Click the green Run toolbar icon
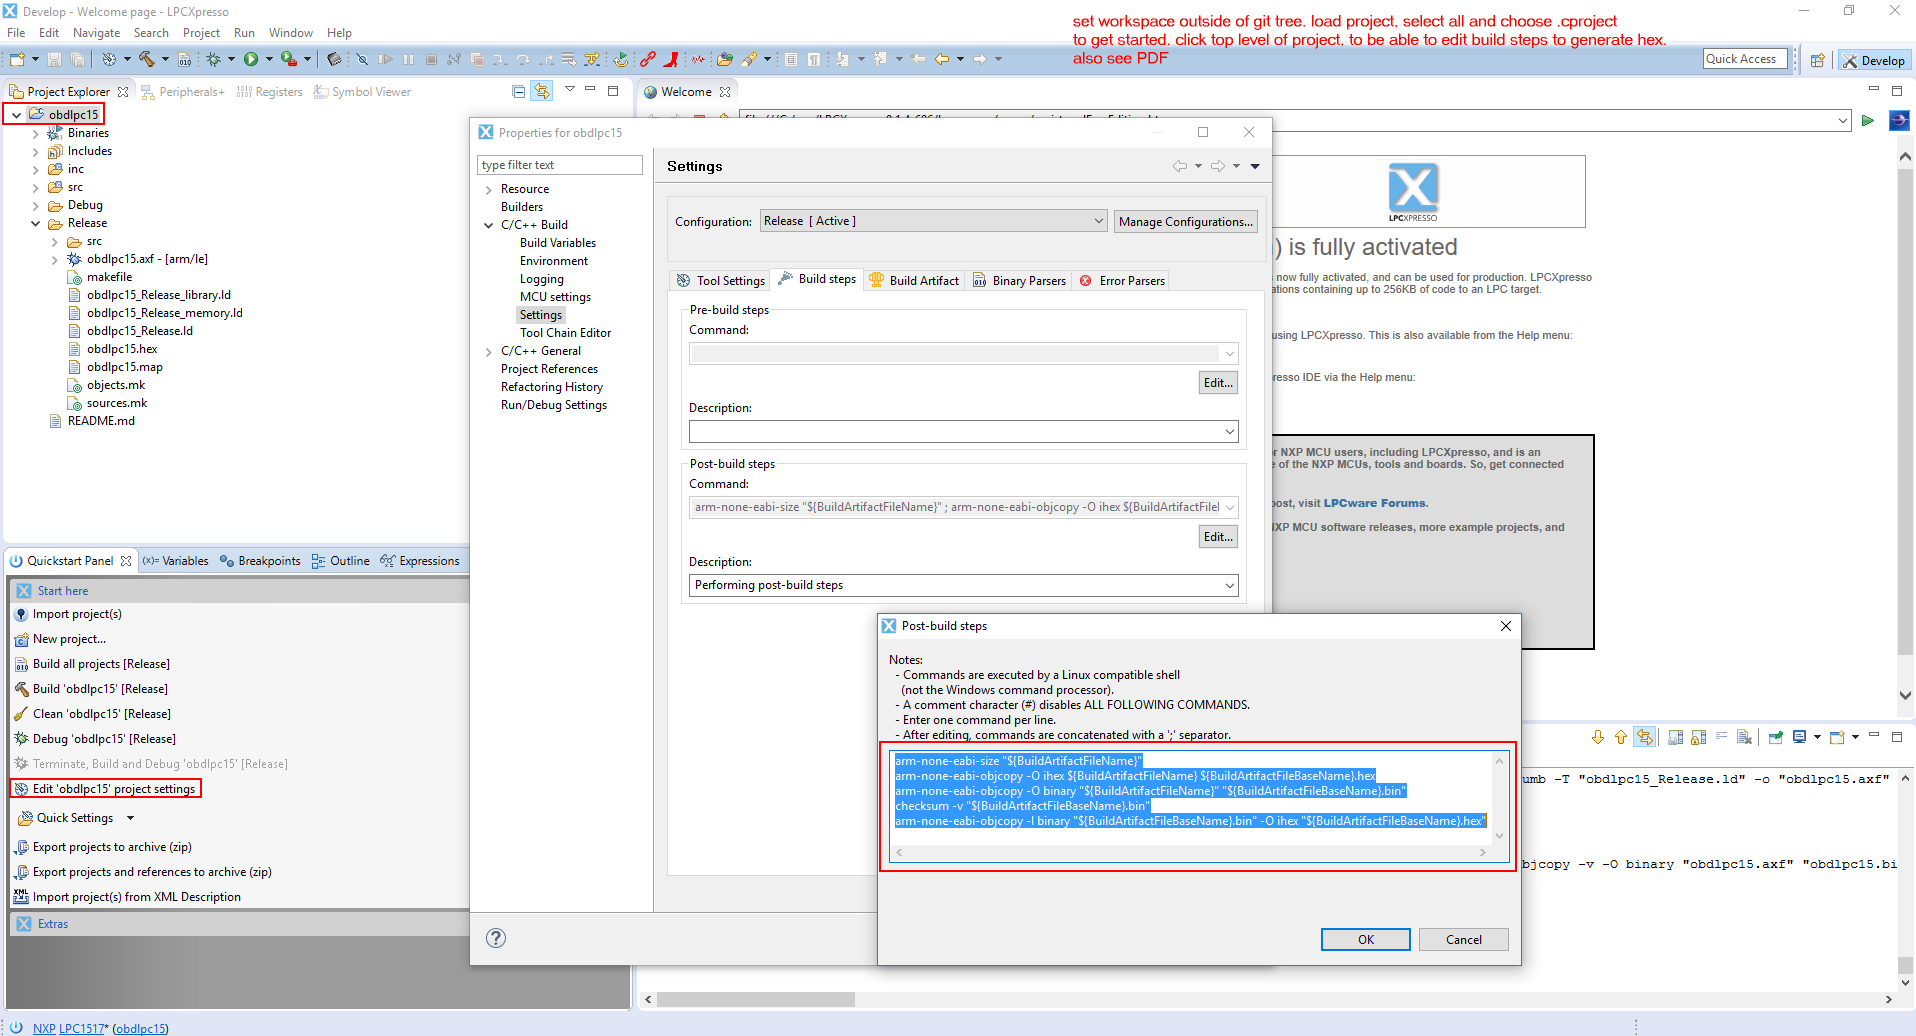Image resolution: width=1916 pixels, height=1036 pixels. coord(251,60)
